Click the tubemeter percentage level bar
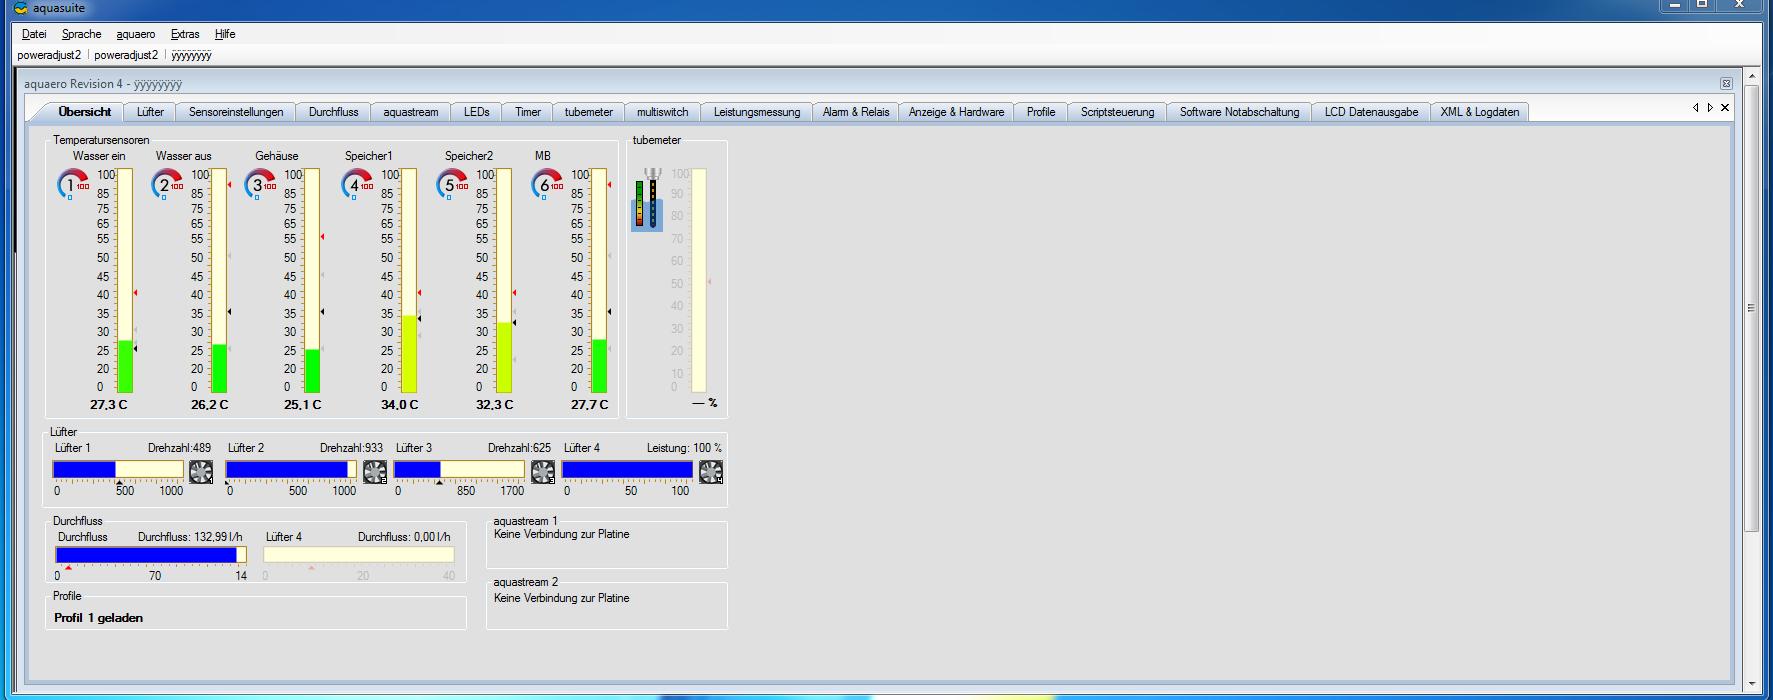The image size is (1773, 700). [699, 281]
